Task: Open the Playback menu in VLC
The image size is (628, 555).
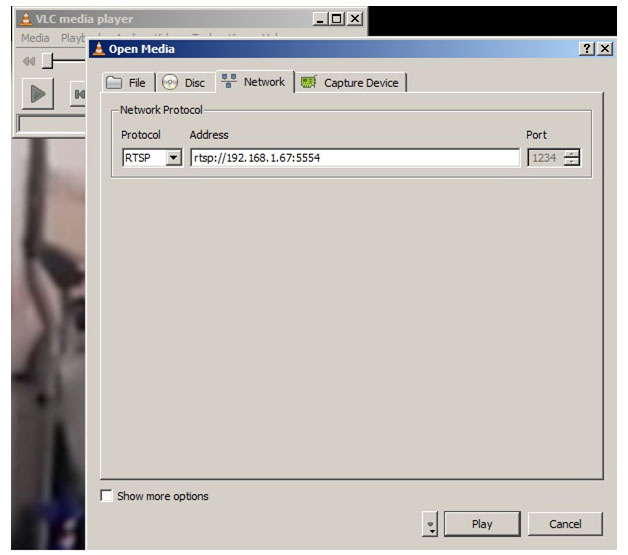Action: coord(74,38)
